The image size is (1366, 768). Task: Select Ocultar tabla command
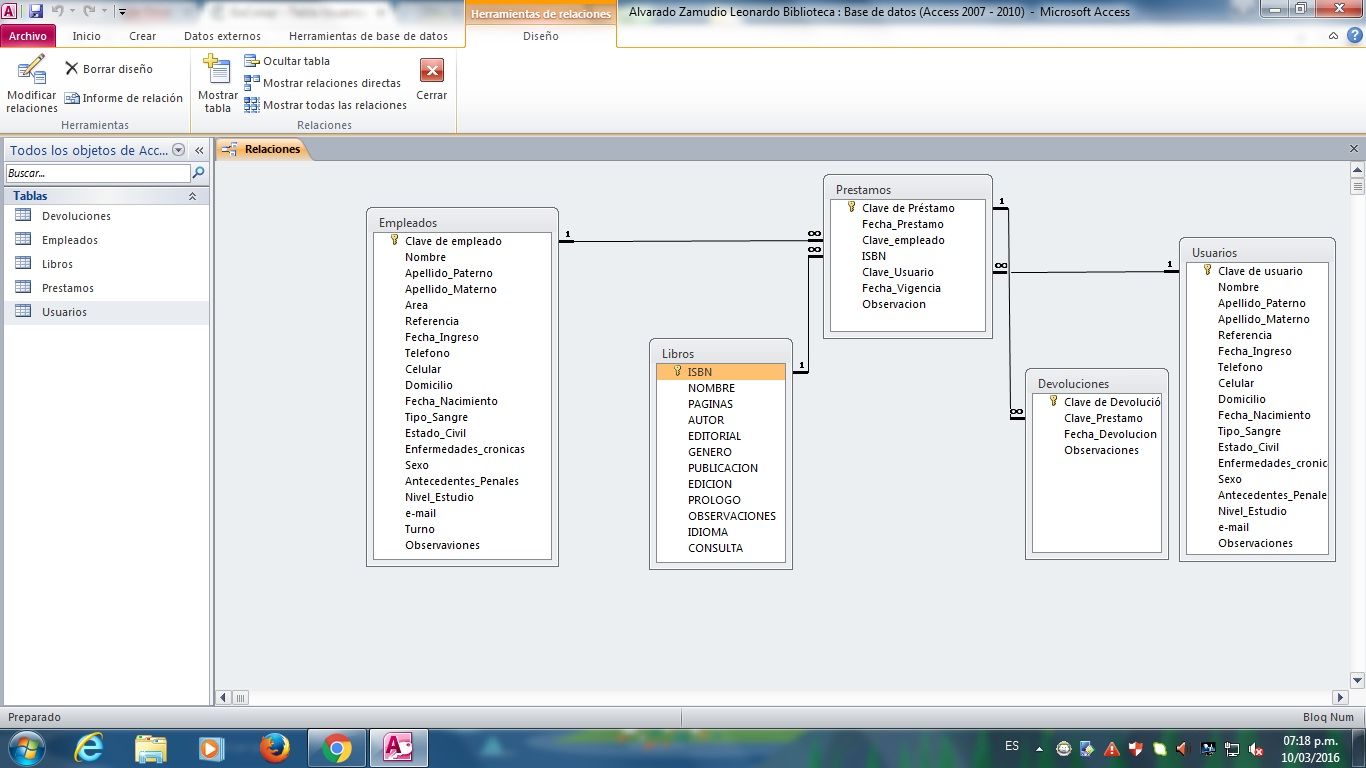[x=287, y=61]
